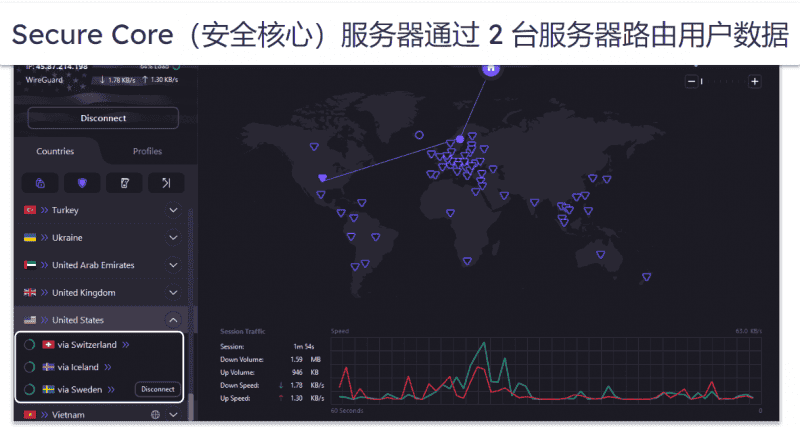Select the India server marker
The image size is (800, 427).
pyautogui.click(x=534, y=203)
